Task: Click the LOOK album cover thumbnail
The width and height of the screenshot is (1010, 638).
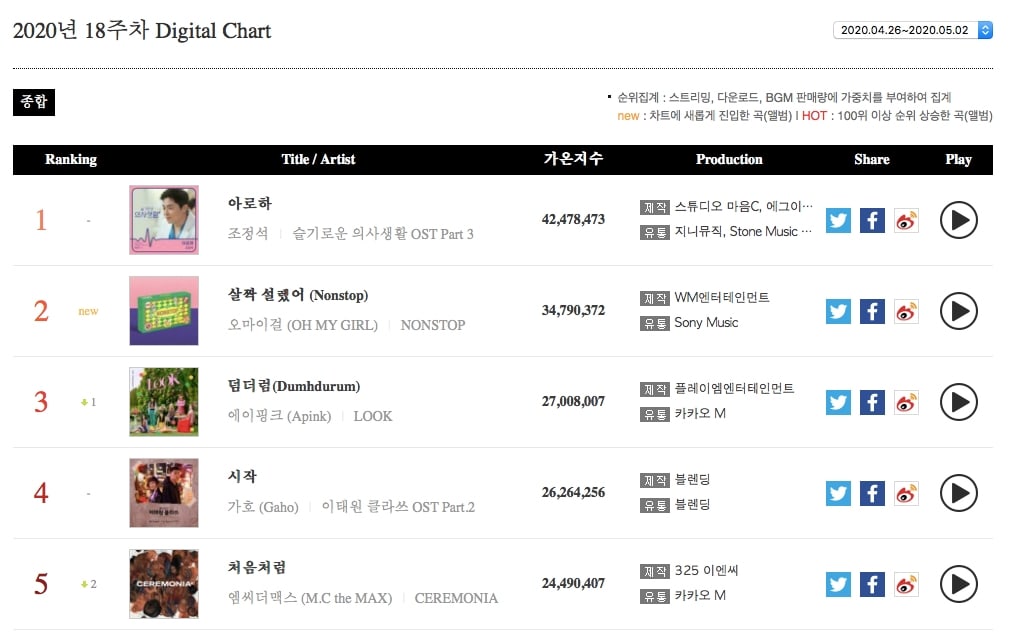Action: tap(164, 401)
